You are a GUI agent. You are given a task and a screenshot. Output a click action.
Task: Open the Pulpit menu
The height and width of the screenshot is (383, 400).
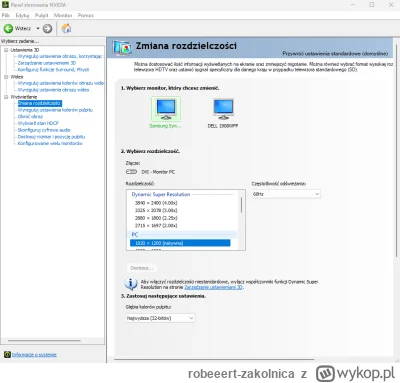pos(41,15)
